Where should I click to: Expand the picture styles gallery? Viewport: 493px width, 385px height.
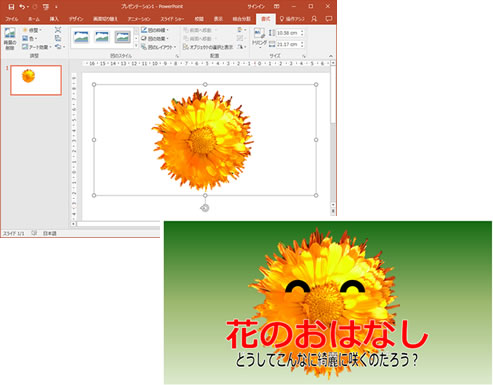[x=136, y=46]
